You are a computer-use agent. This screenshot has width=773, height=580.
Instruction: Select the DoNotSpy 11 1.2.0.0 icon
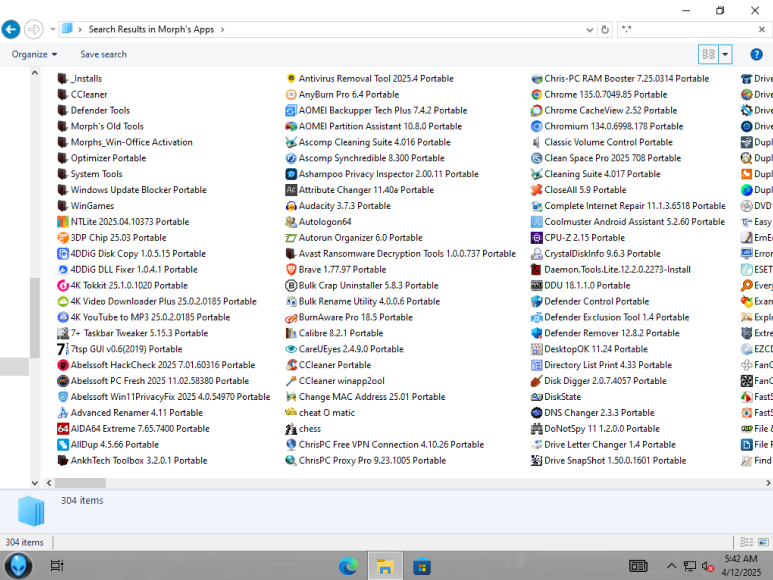click(x=536, y=429)
